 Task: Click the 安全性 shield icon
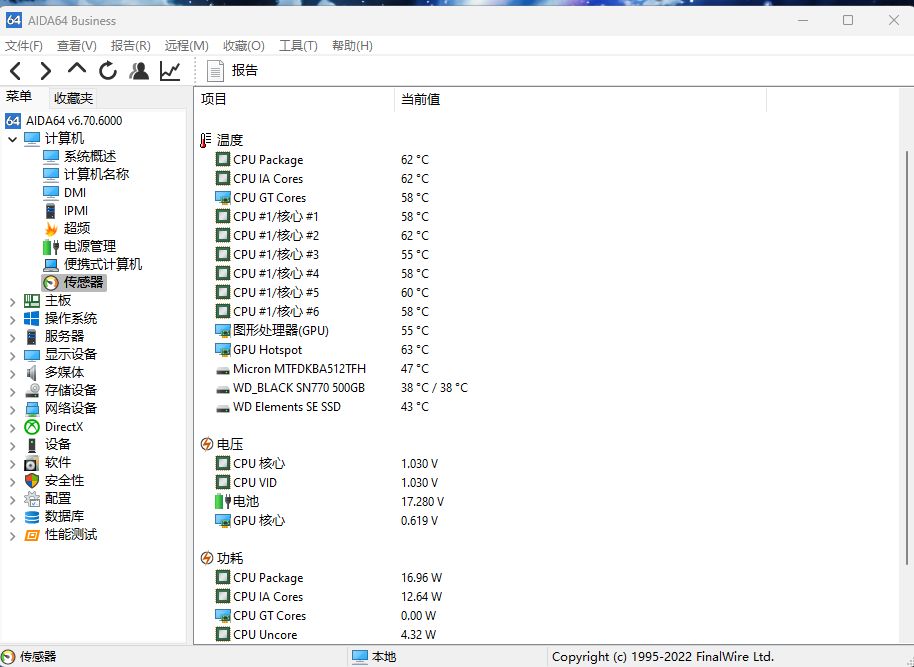(31, 481)
